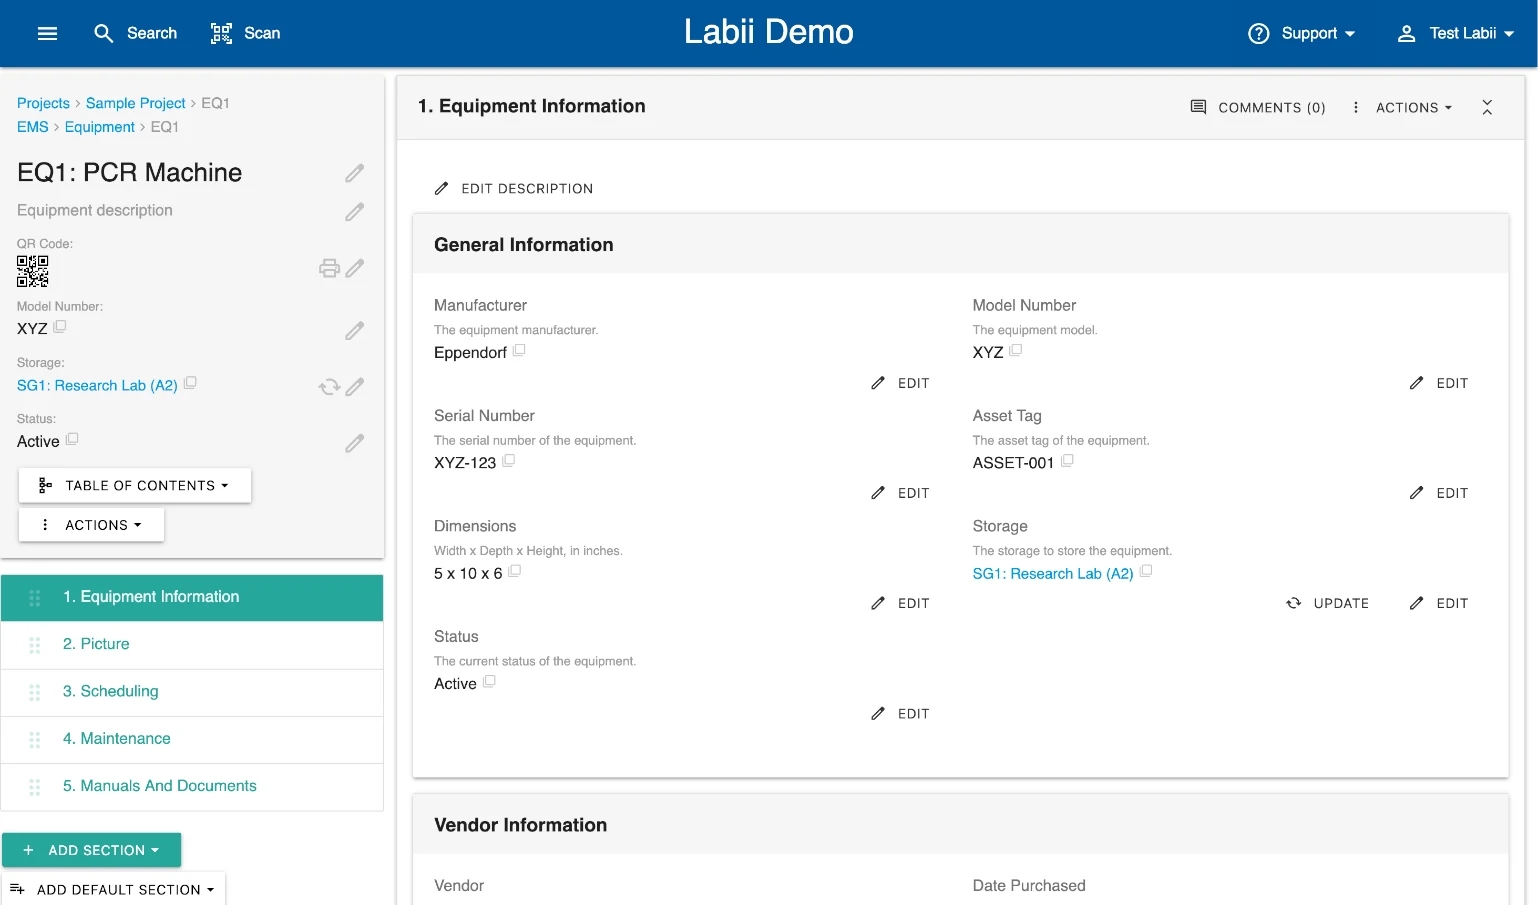Copy the Eppendorf manufacturer value
The height and width of the screenshot is (905, 1538).
pos(519,351)
